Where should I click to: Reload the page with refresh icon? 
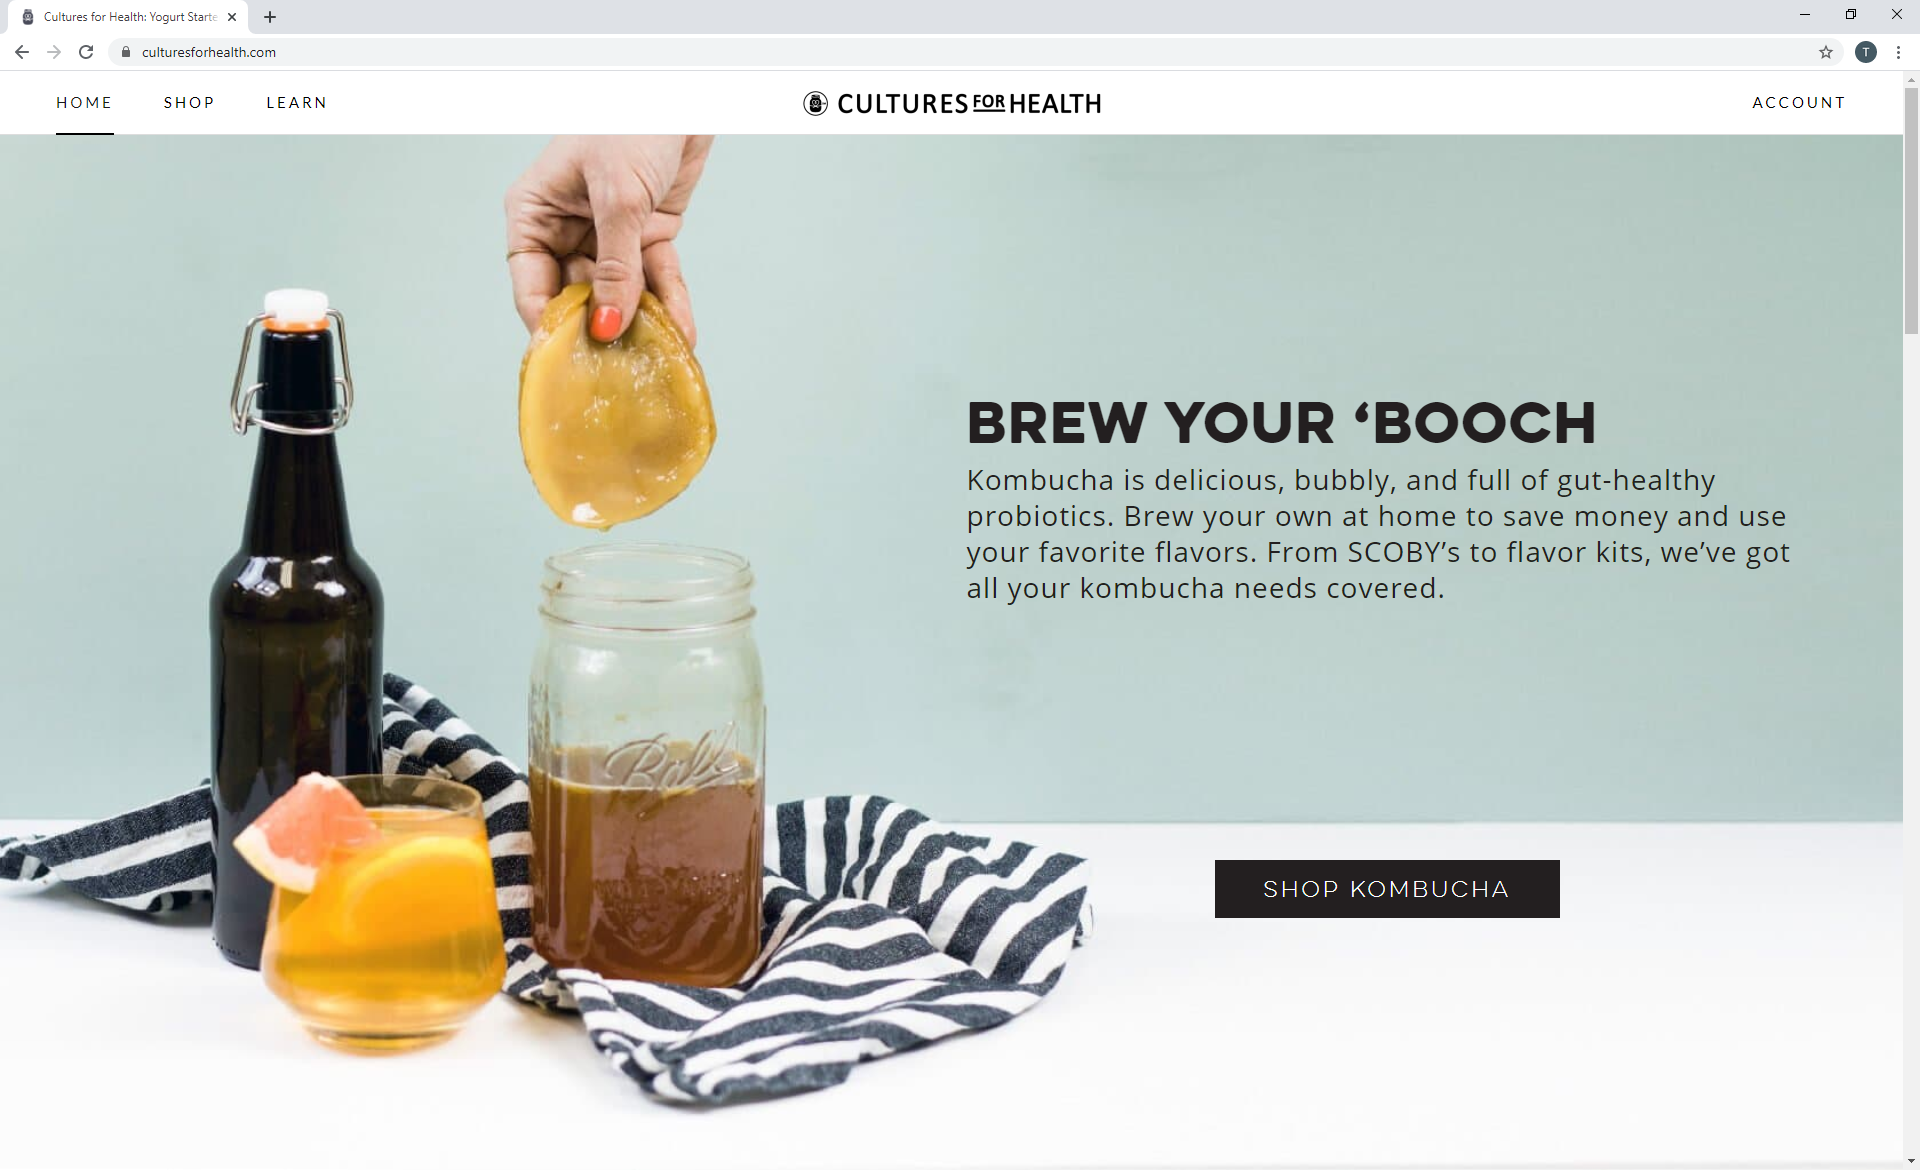point(86,52)
